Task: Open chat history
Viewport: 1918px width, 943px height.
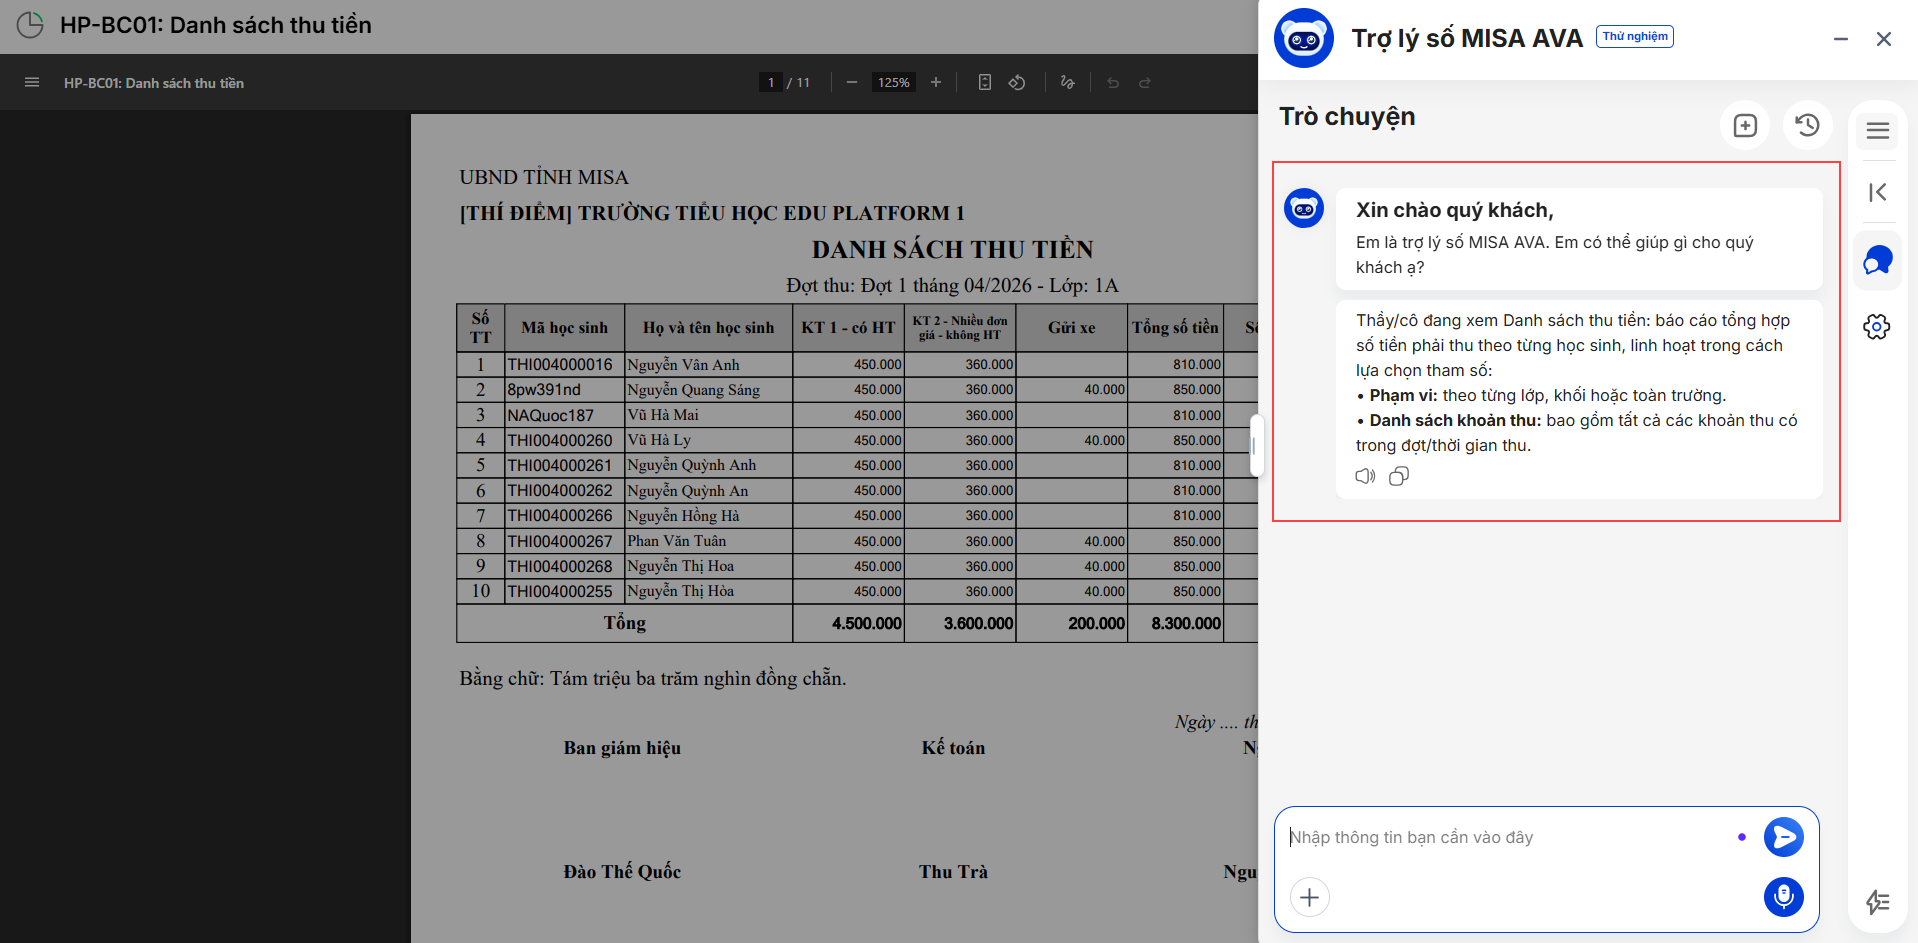Action: point(1806,125)
